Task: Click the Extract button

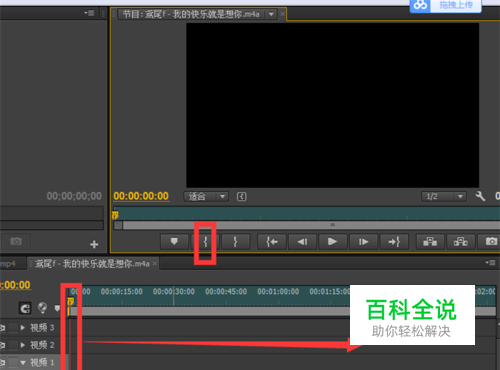Action: click(x=461, y=241)
